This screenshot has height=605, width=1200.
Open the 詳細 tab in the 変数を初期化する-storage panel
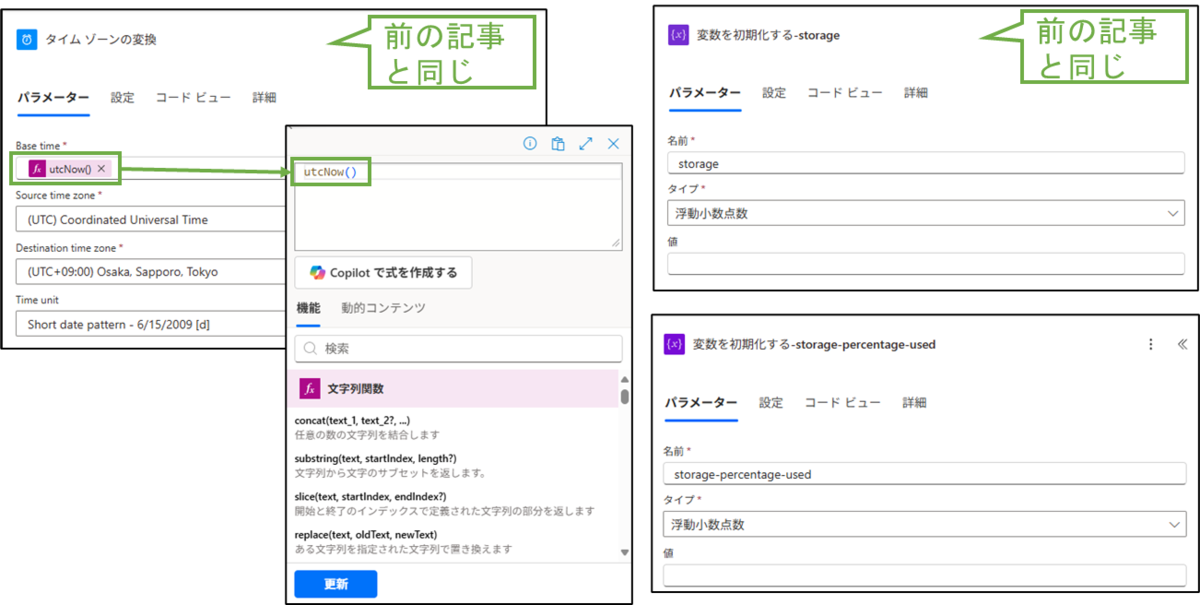click(x=916, y=93)
